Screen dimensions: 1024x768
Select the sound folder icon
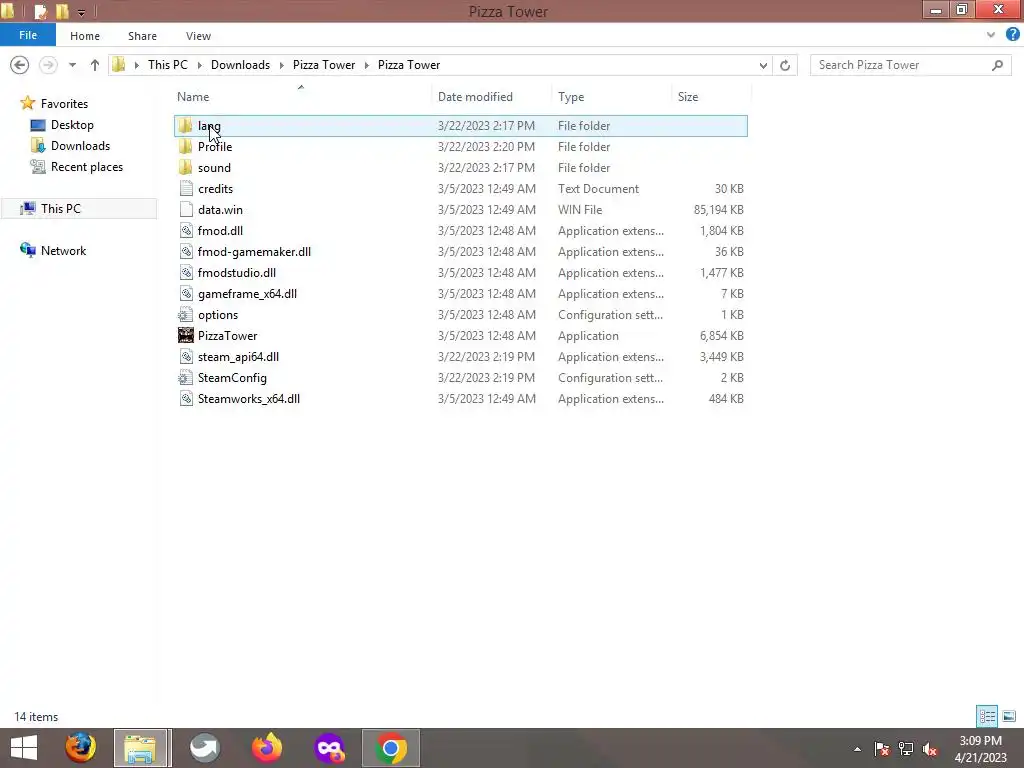[185, 167]
